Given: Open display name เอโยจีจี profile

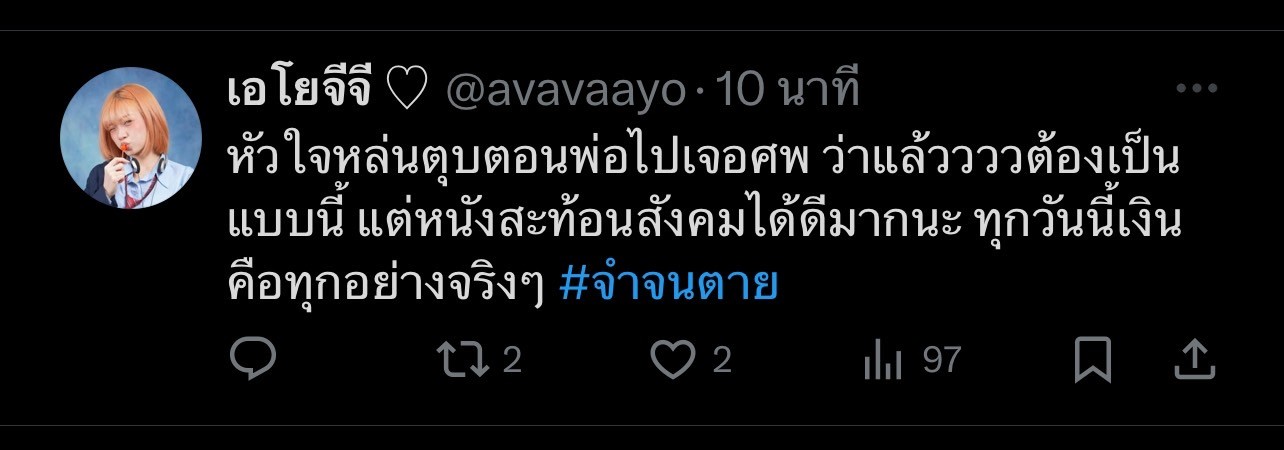Looking at the screenshot, I should click(300, 91).
